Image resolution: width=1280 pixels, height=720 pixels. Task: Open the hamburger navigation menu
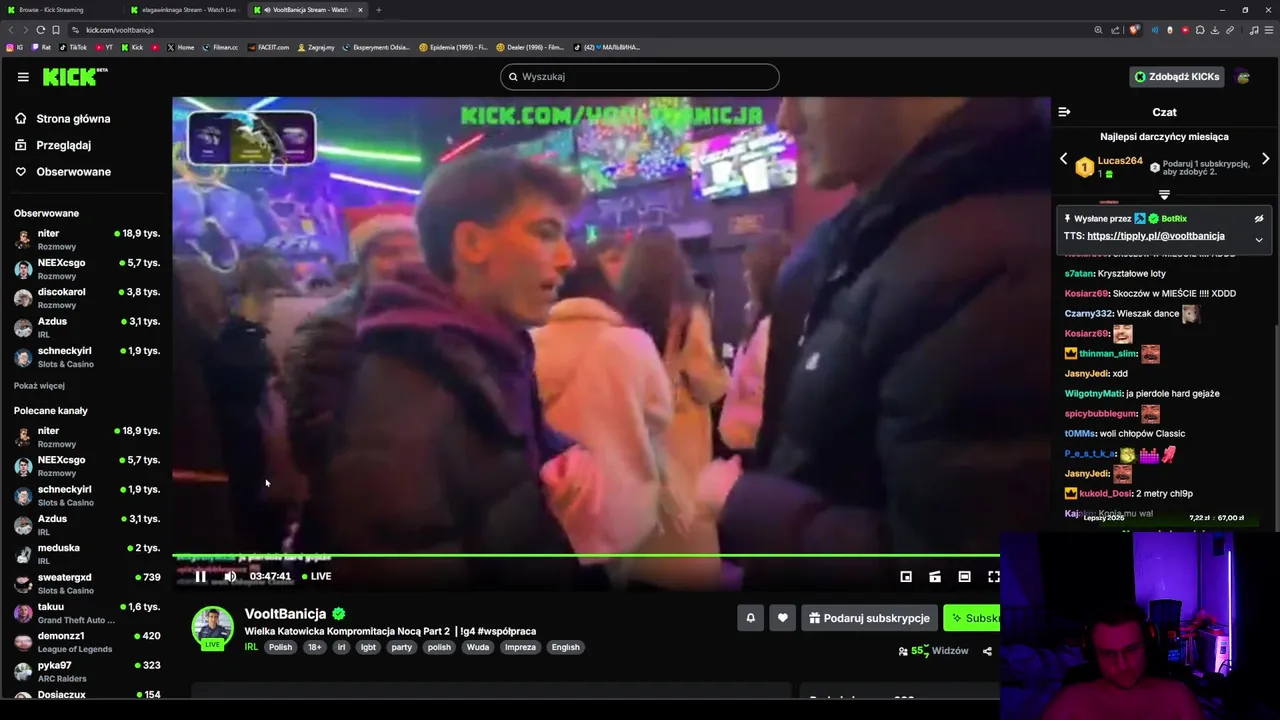(23, 77)
